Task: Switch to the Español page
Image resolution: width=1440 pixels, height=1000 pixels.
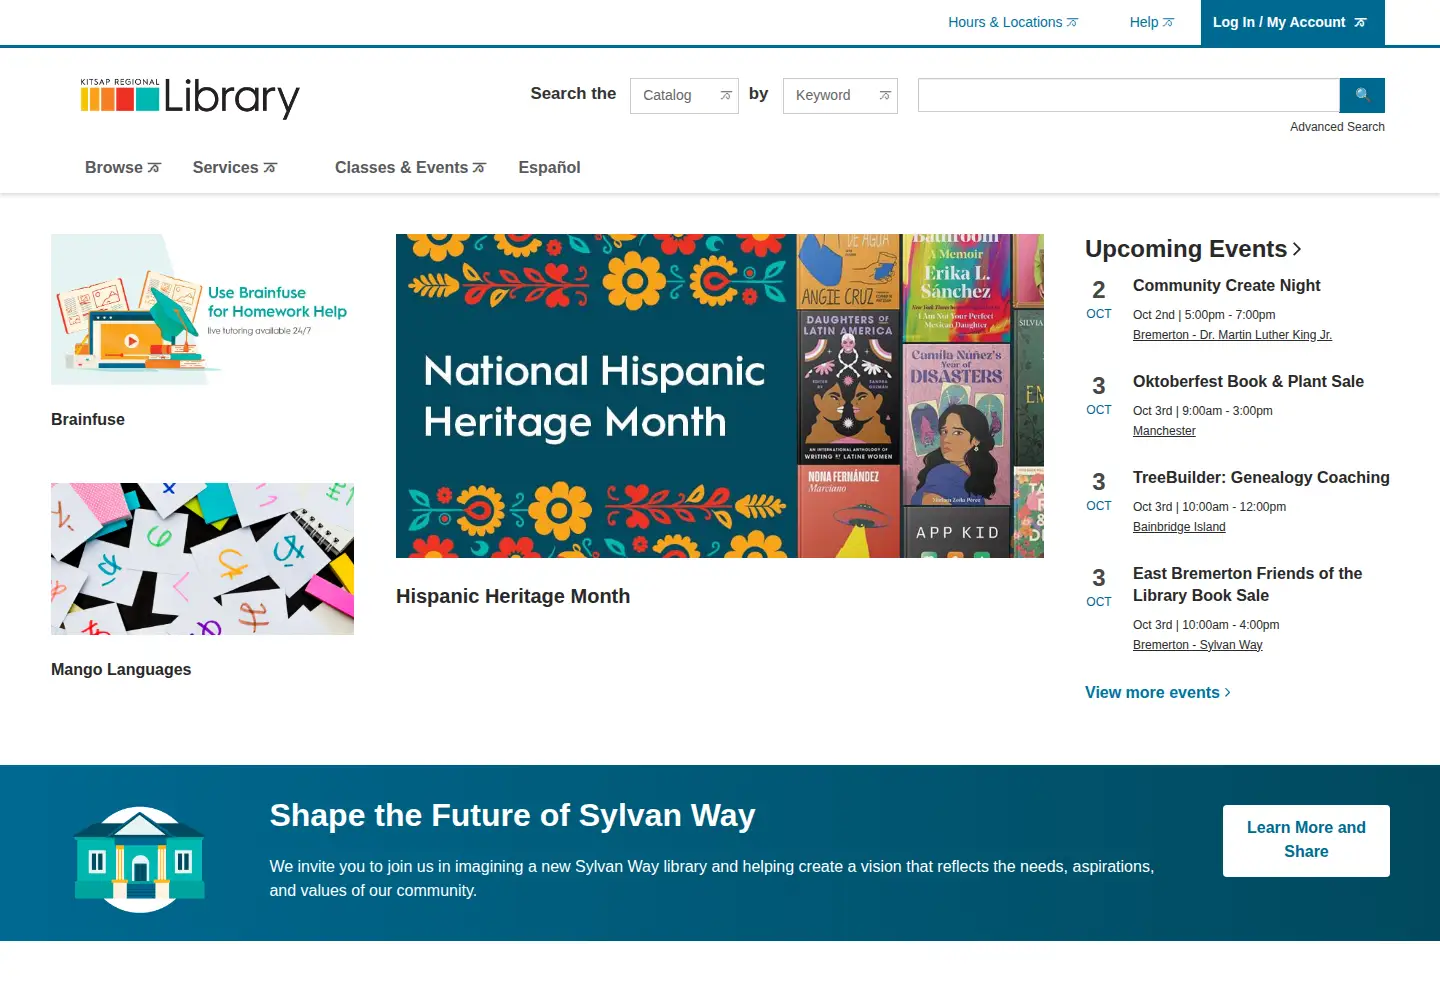Action: (x=549, y=167)
